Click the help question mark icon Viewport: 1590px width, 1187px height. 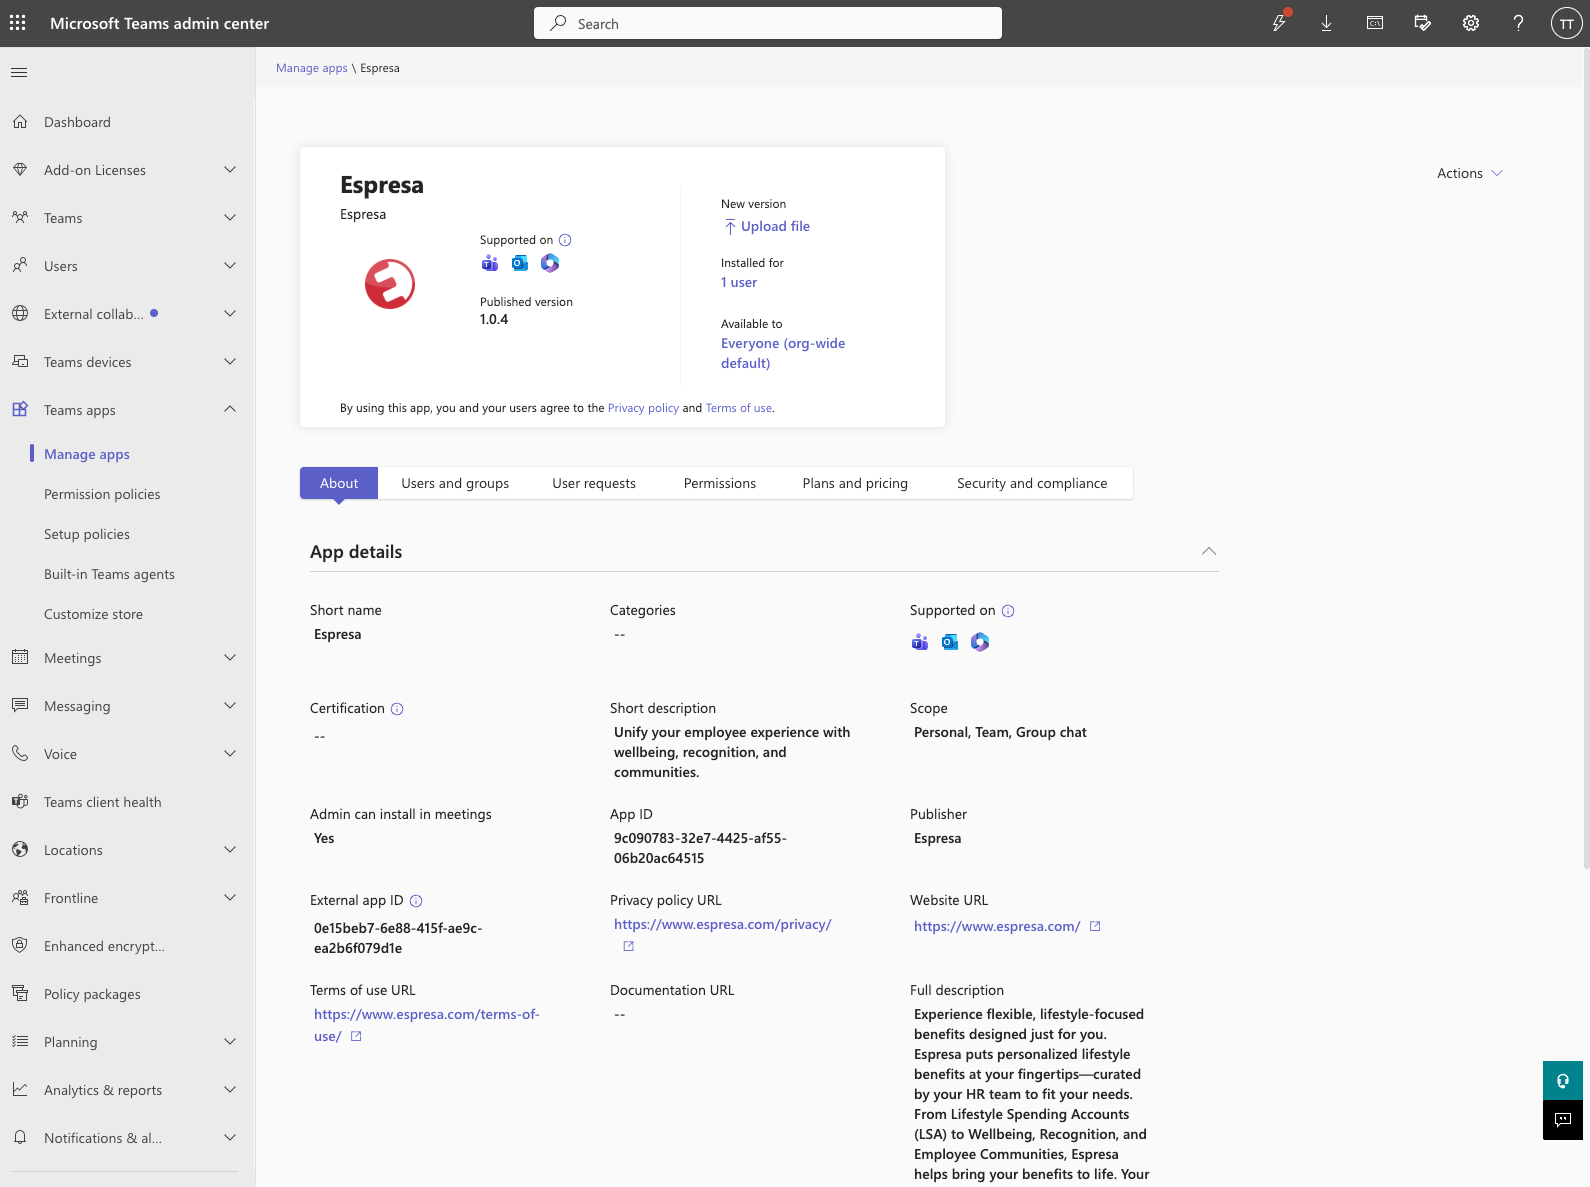point(1518,23)
